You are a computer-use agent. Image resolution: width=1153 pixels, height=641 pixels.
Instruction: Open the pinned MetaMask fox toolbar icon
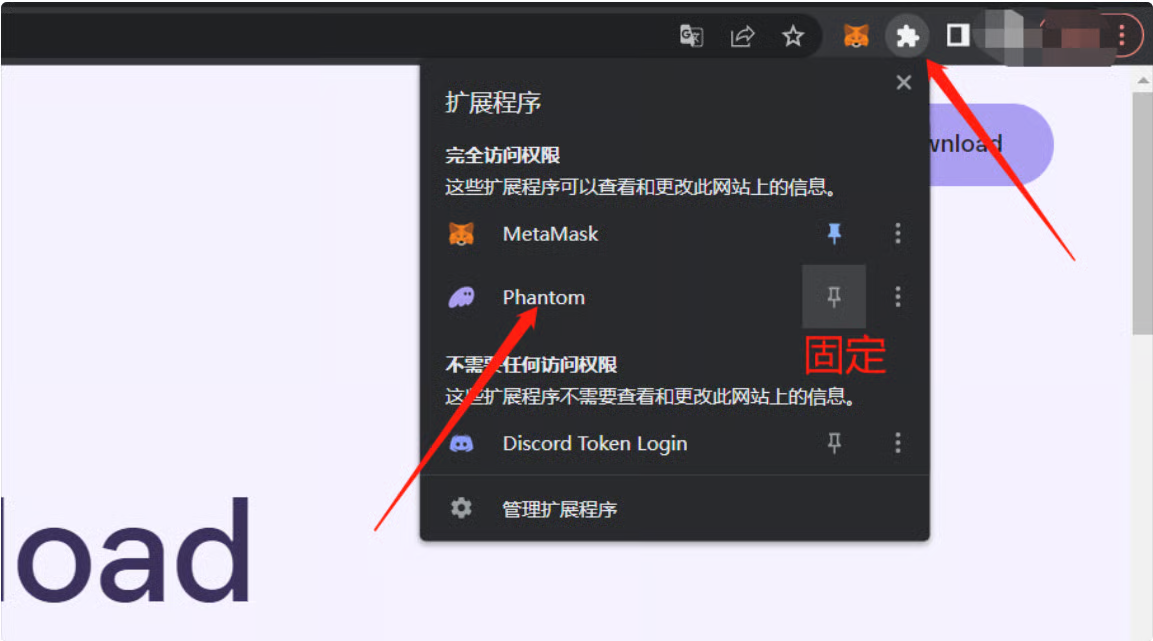pyautogui.click(x=856, y=37)
